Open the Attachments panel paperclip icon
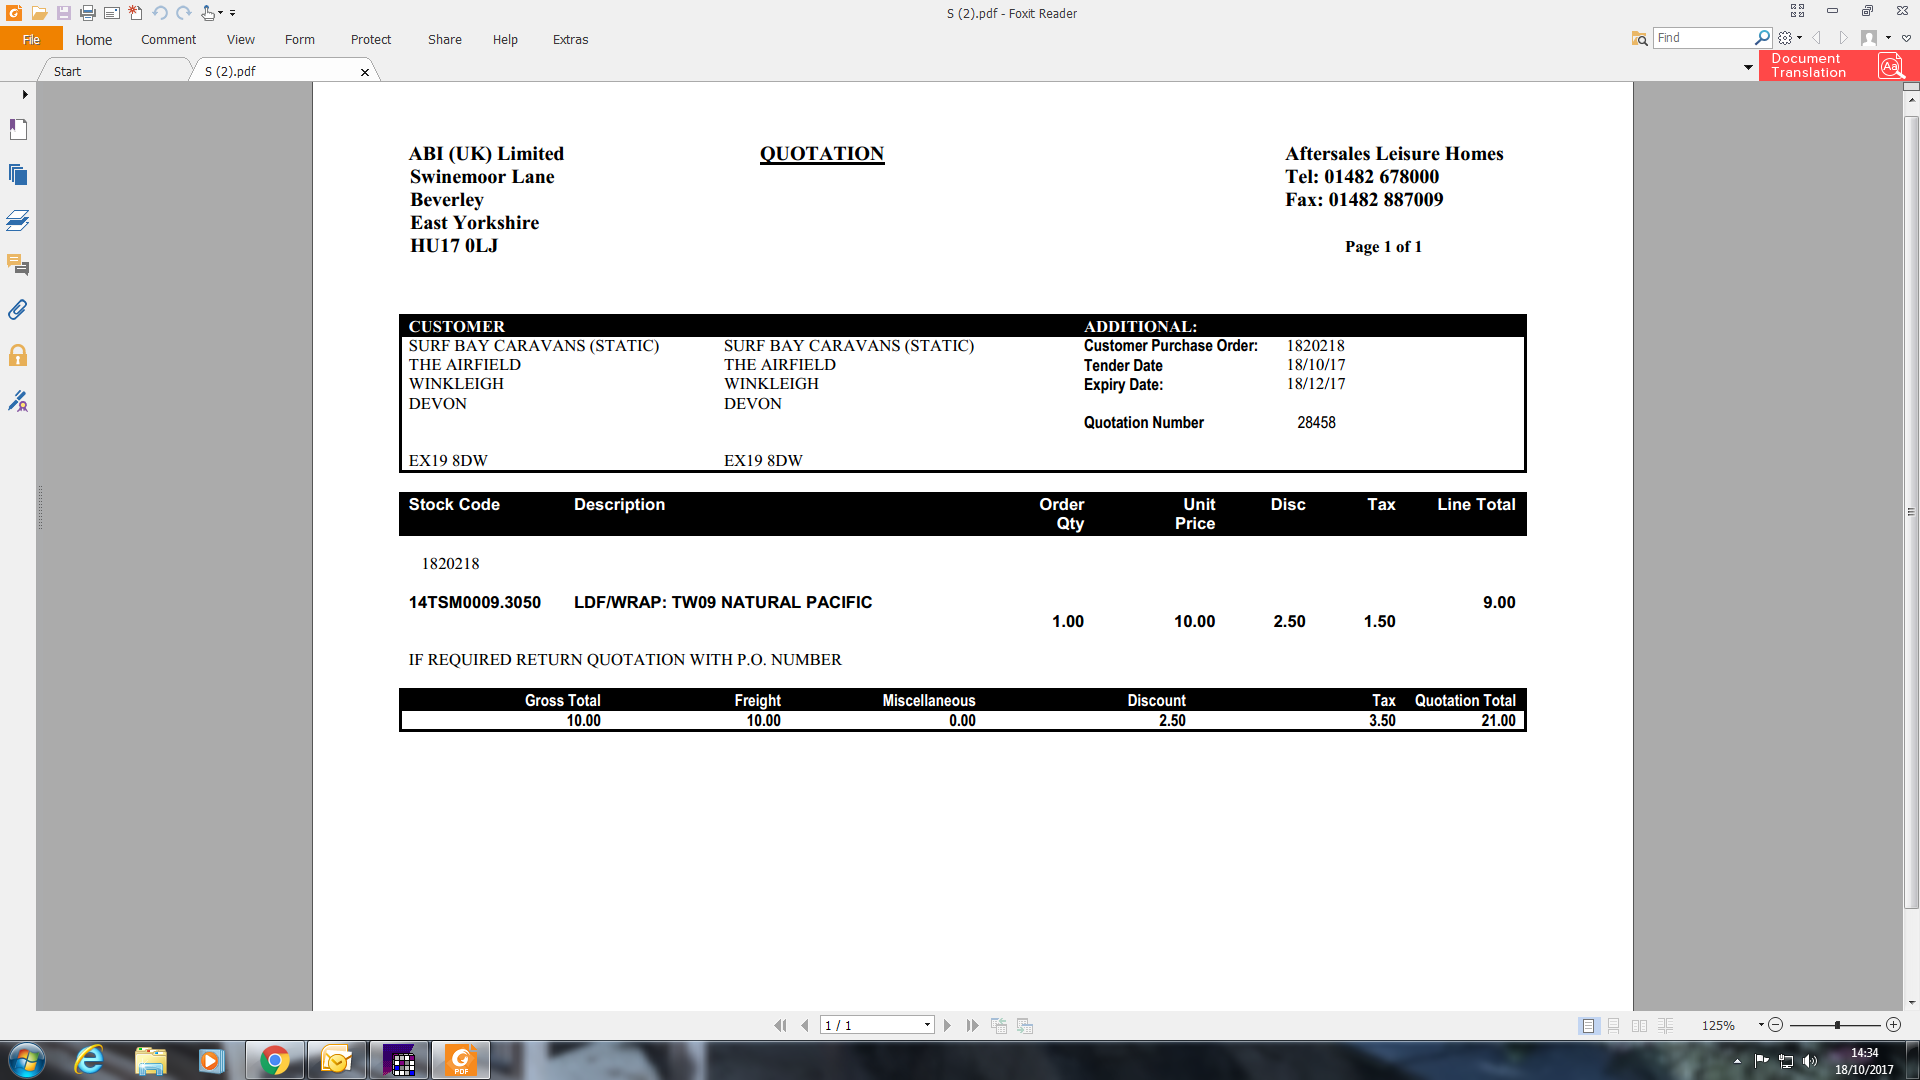1920x1080 pixels. [18, 310]
